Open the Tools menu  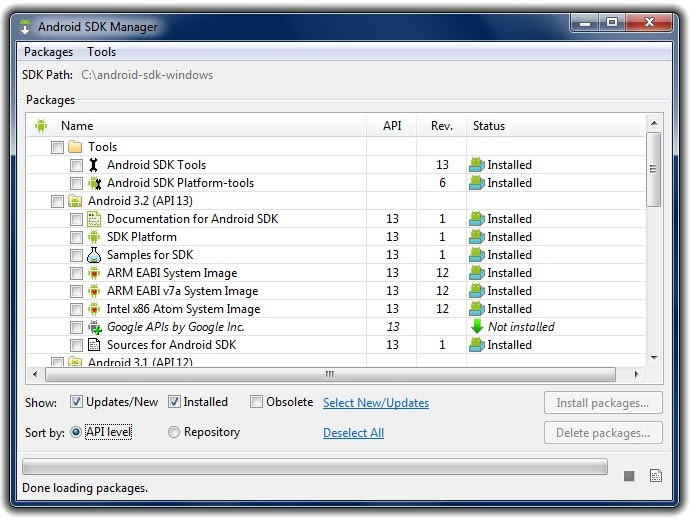point(102,52)
